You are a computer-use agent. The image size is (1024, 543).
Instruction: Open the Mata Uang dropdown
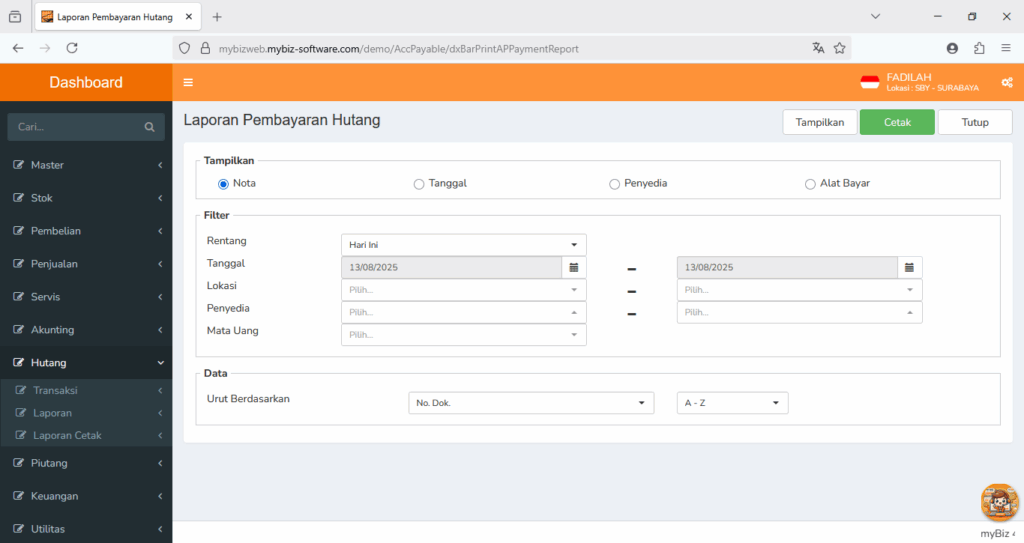click(464, 335)
